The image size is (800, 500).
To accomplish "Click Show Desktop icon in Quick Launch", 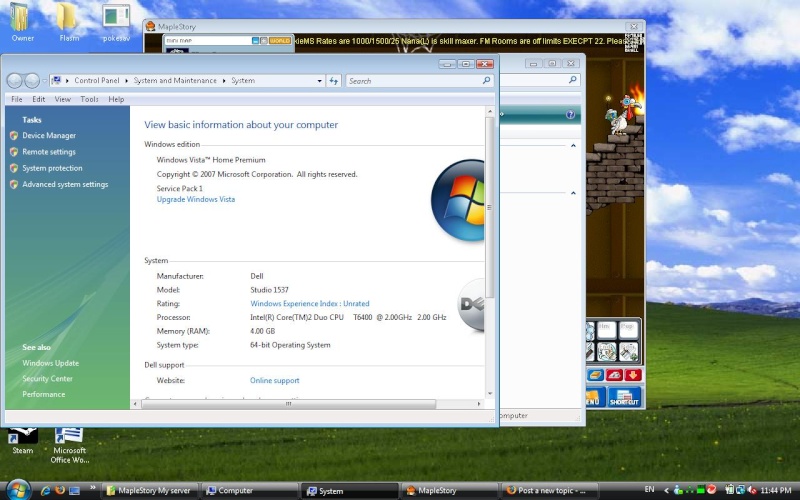I will pyautogui.click(x=74, y=490).
